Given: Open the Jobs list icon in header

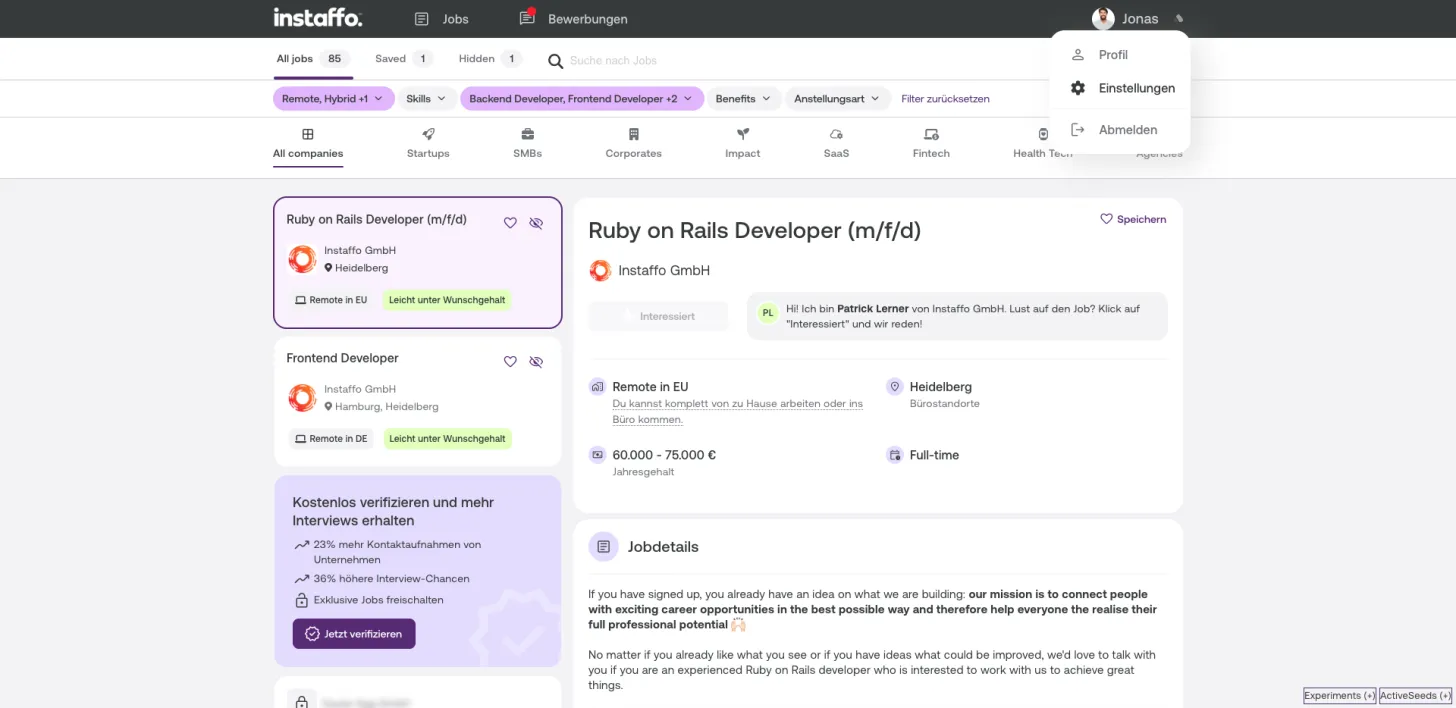Looking at the screenshot, I should point(422,19).
